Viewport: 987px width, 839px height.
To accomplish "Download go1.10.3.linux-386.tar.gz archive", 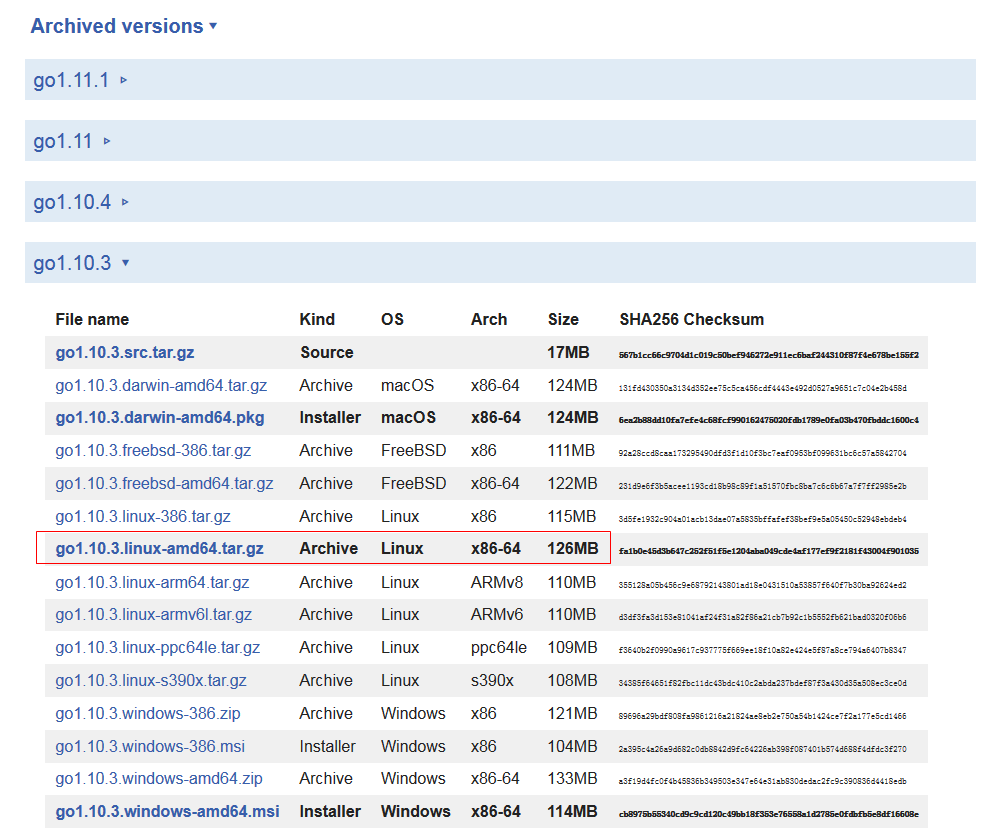I will pyautogui.click(x=143, y=516).
